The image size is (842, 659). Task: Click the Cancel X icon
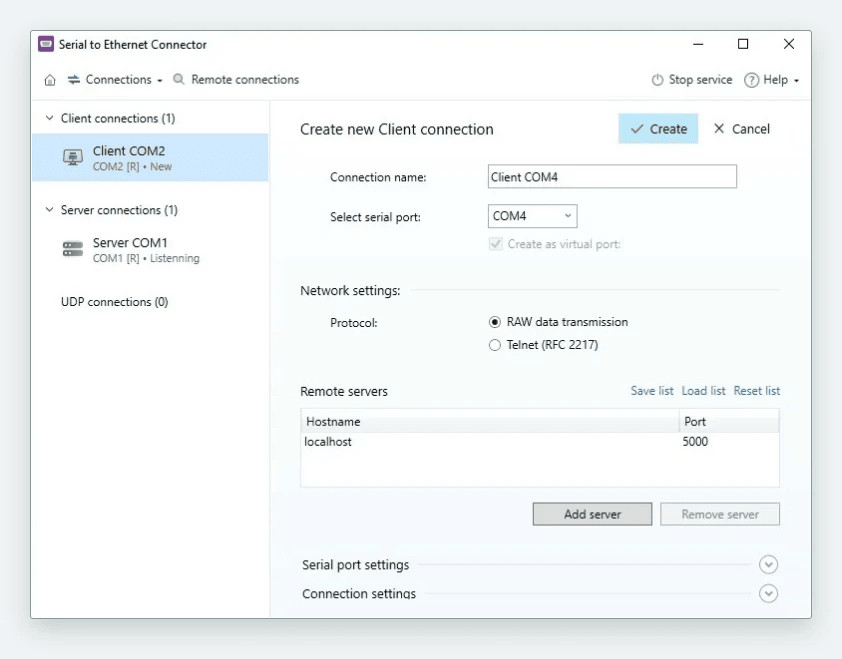[719, 129]
